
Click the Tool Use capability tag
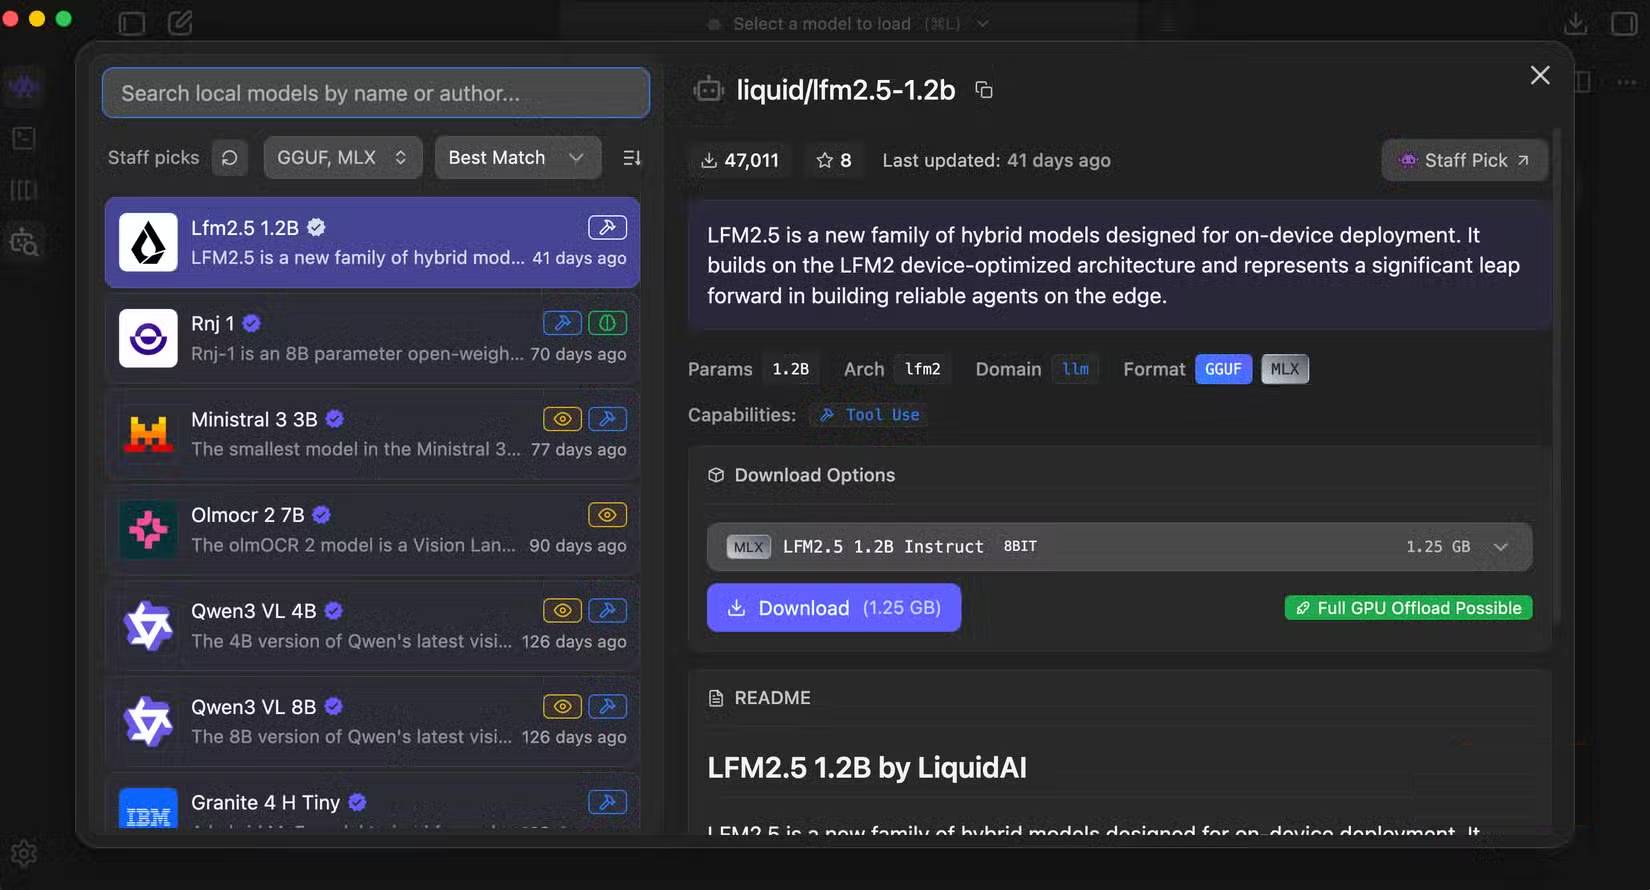click(869, 415)
